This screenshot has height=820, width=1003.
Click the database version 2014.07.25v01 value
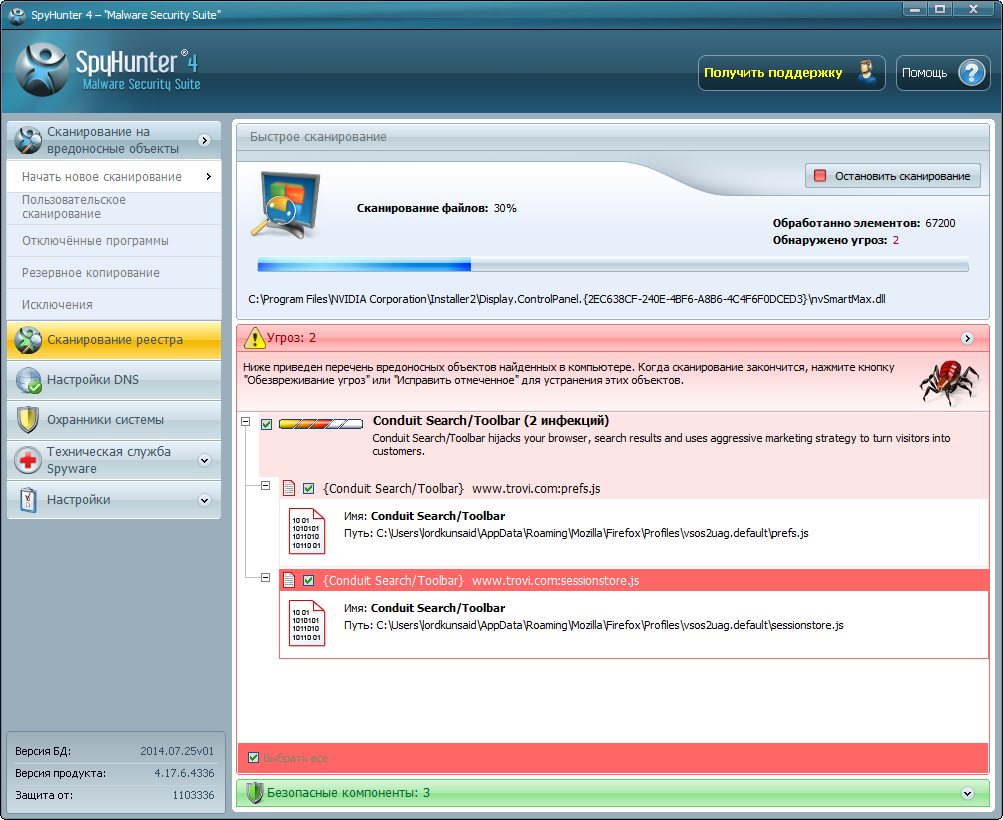pos(177,751)
